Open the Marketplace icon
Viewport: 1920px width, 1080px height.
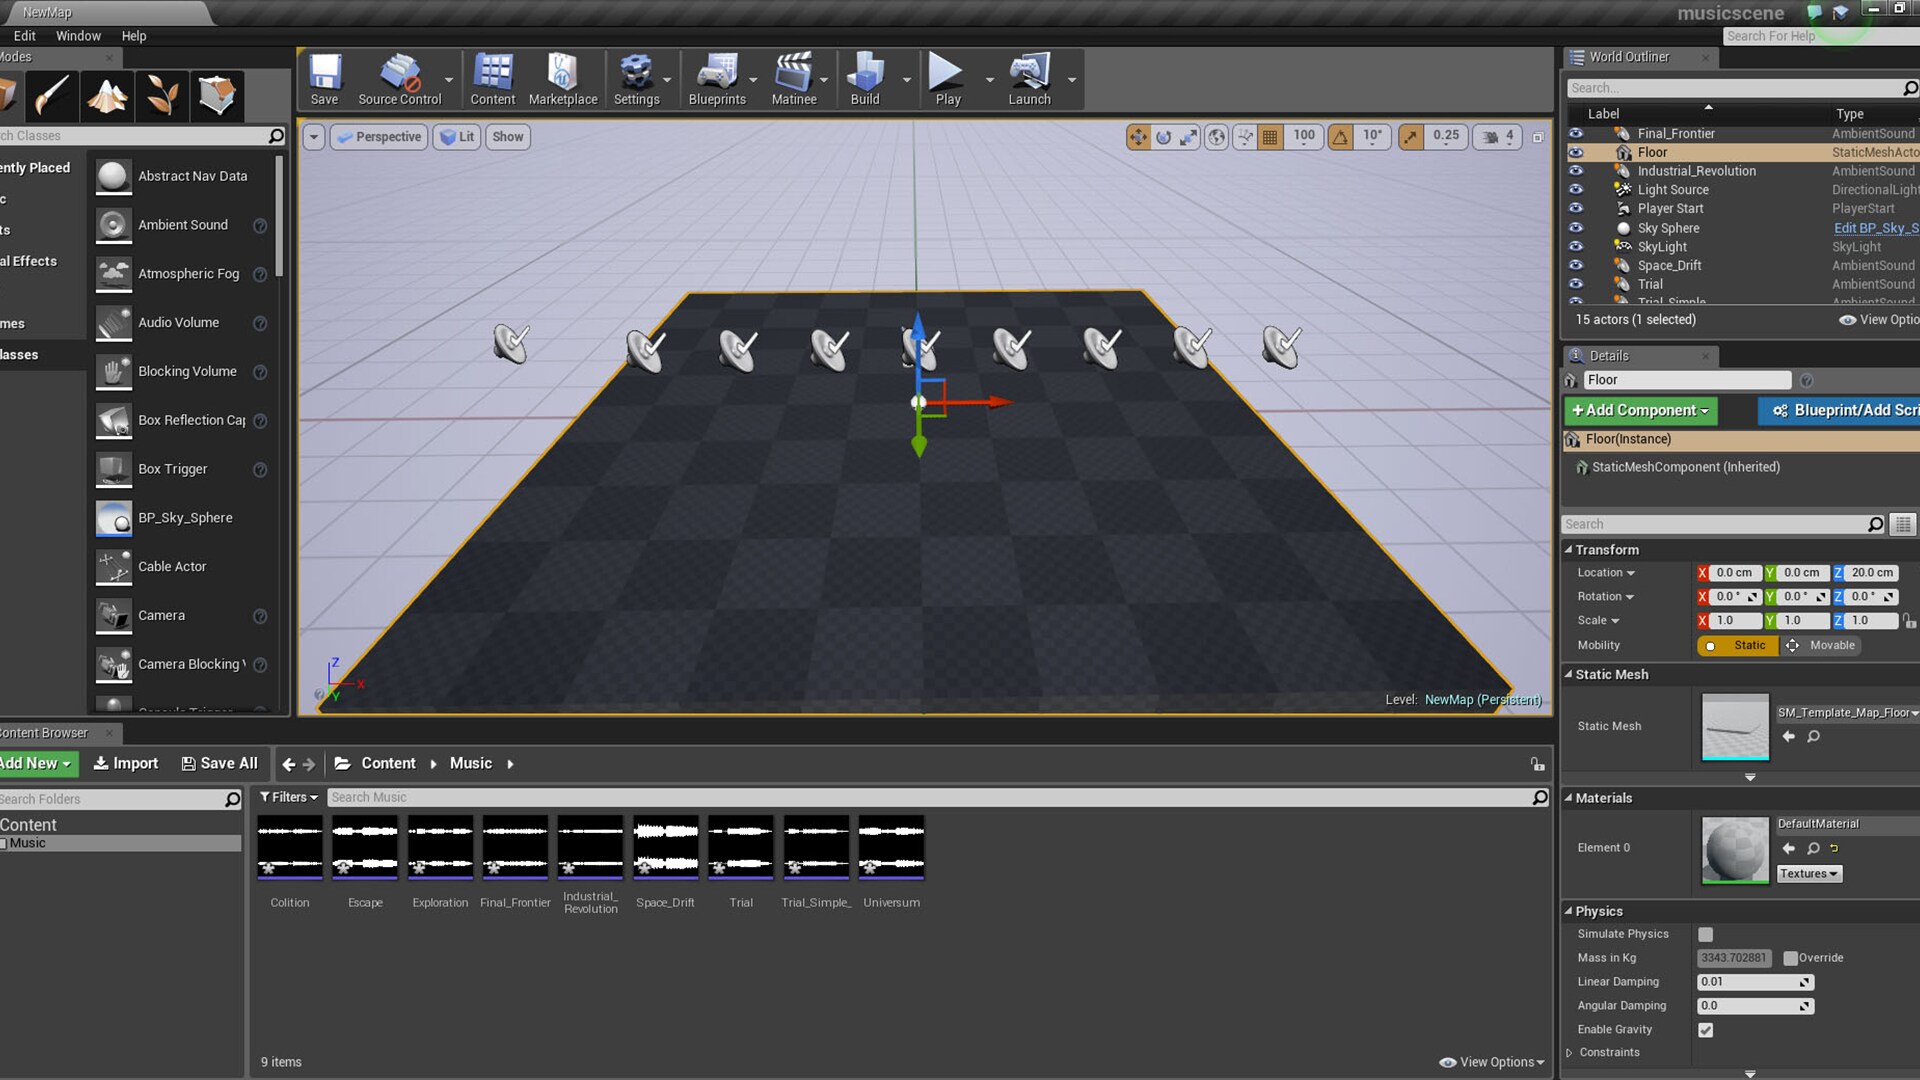[562, 79]
